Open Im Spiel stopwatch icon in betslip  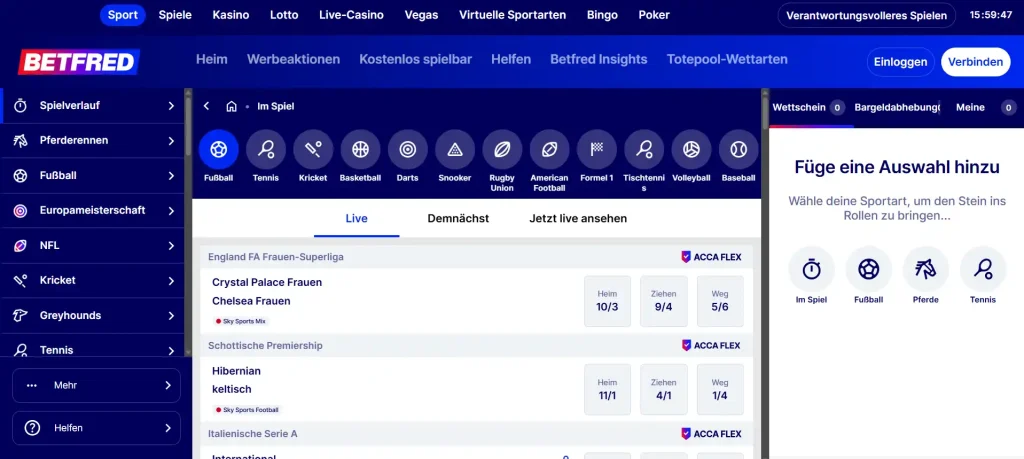[811, 269]
